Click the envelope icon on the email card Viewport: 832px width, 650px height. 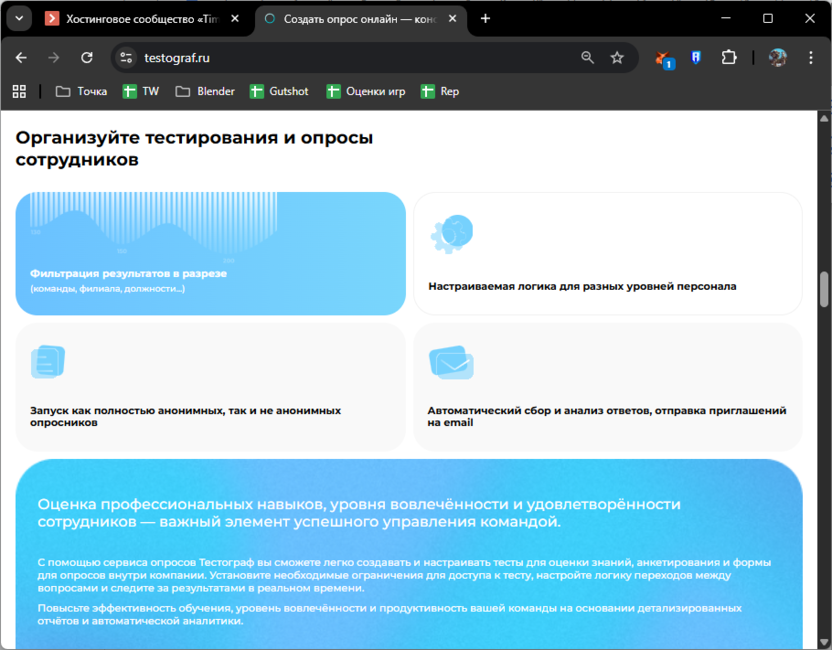click(452, 364)
